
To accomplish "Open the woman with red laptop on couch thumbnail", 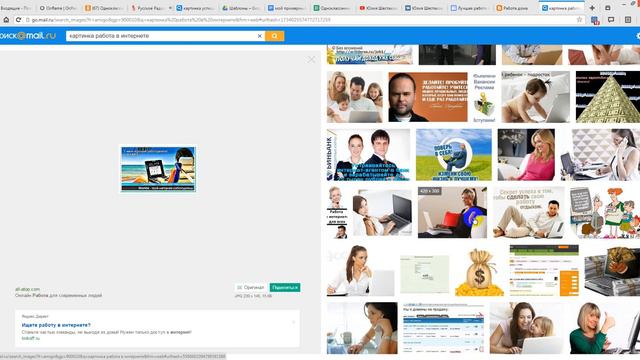I will [x=452, y=213].
